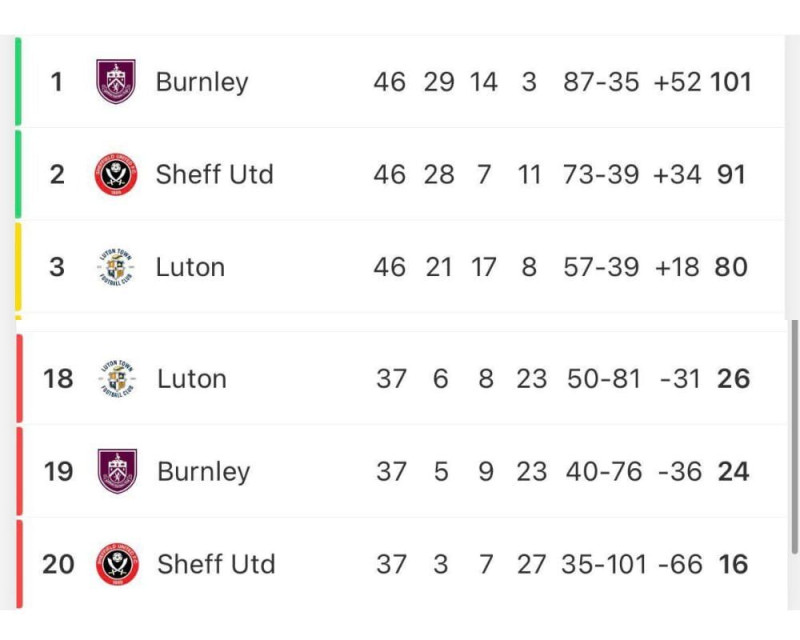Click the Sheff Utd crest in position 2

116,175
